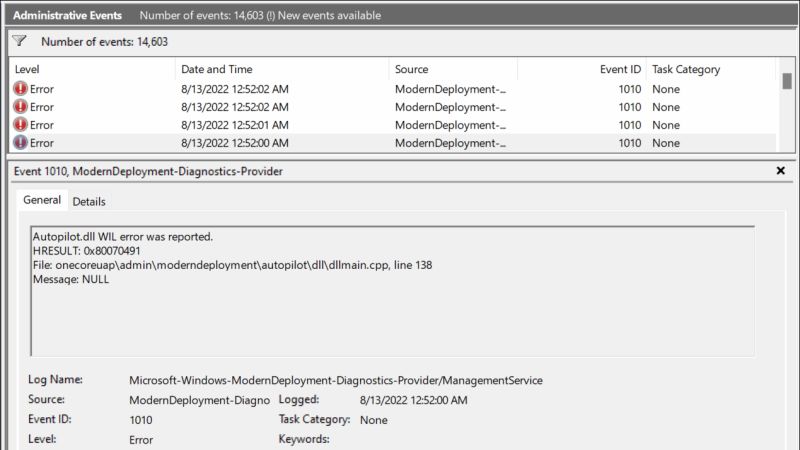This screenshot has height=450, width=800.
Task: Click 'Number of events: 14,603' beside funnel
Action: [x=104, y=42]
